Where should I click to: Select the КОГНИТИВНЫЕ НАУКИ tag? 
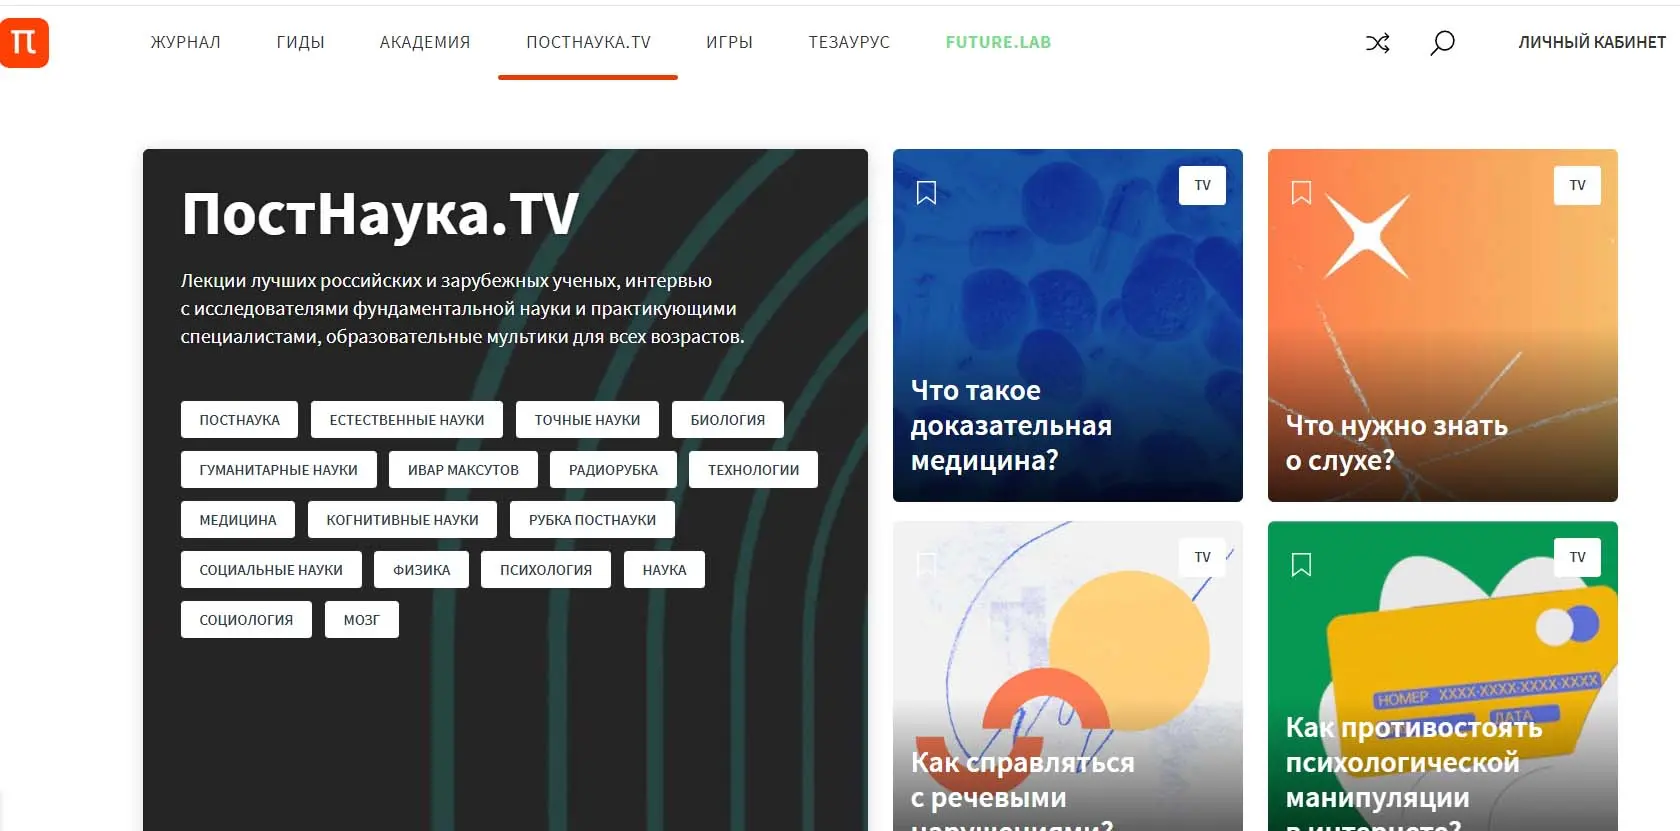402,520
